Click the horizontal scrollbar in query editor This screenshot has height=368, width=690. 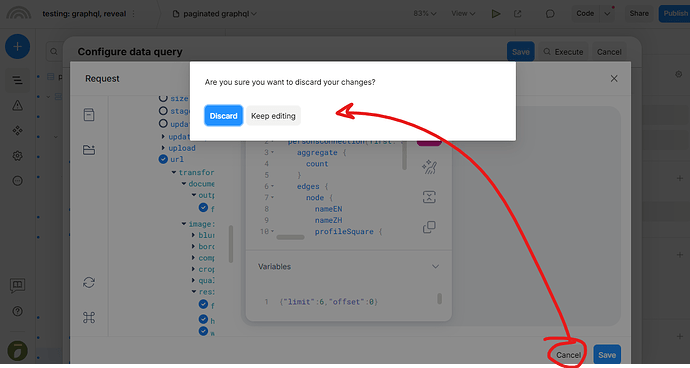[x=290, y=237]
